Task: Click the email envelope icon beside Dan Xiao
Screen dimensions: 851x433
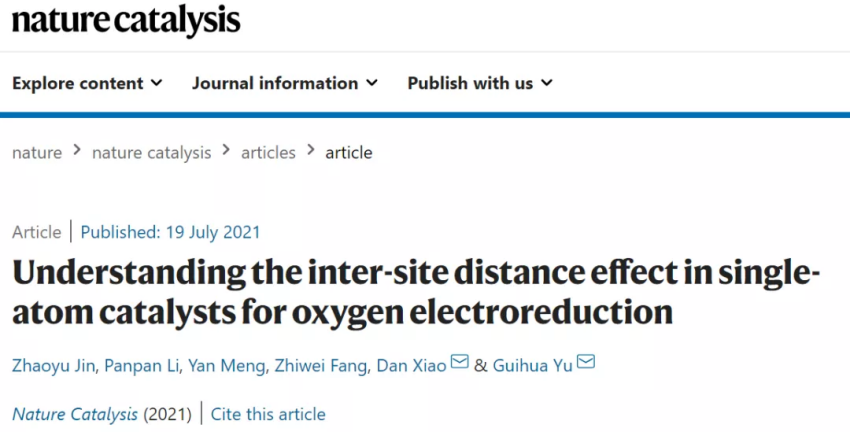Action: tap(460, 361)
